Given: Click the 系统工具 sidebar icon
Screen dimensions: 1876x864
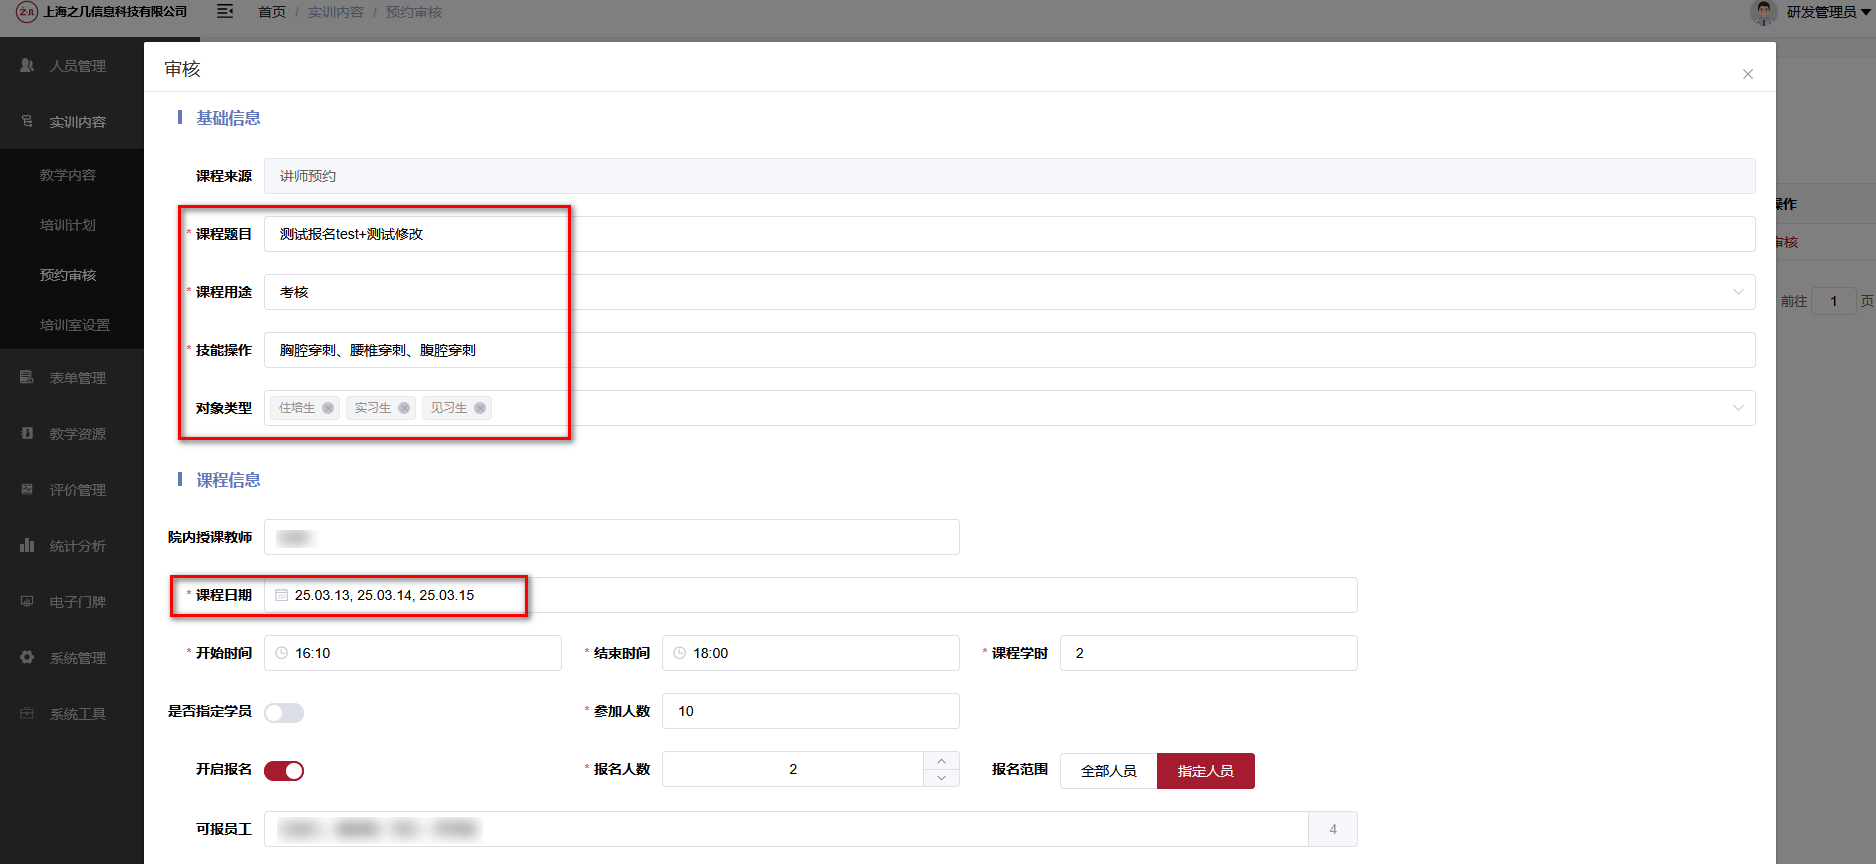Looking at the screenshot, I should pos(27,713).
